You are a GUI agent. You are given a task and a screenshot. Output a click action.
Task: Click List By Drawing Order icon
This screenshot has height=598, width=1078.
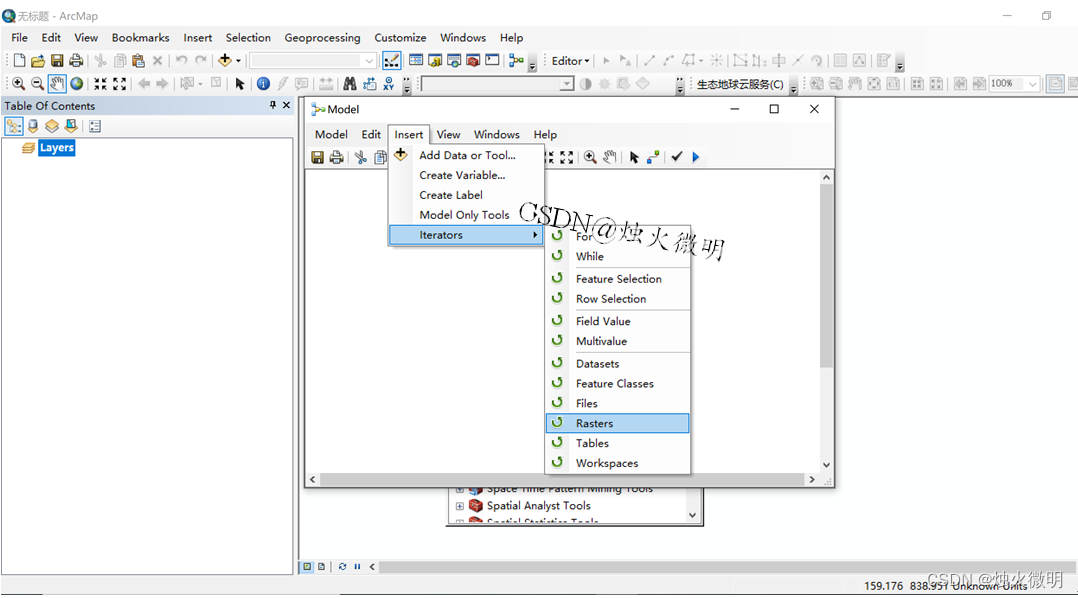[x=14, y=126]
